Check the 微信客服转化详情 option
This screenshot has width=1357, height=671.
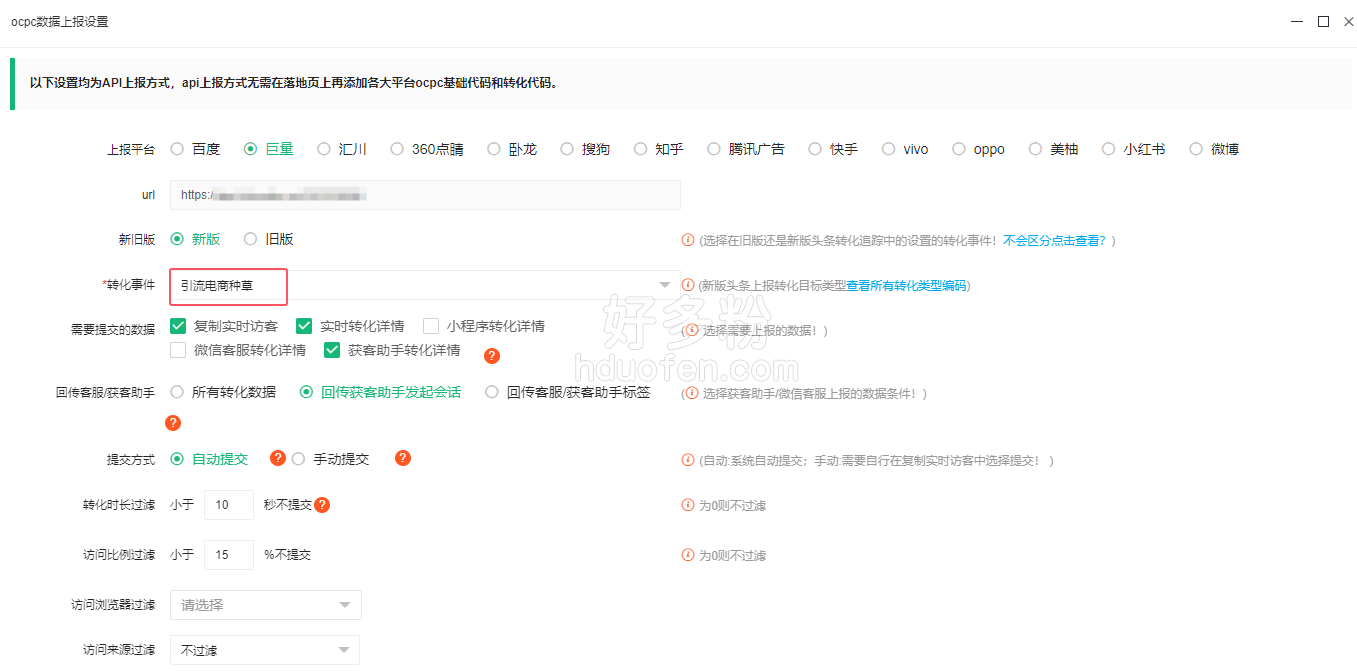pyautogui.click(x=179, y=350)
